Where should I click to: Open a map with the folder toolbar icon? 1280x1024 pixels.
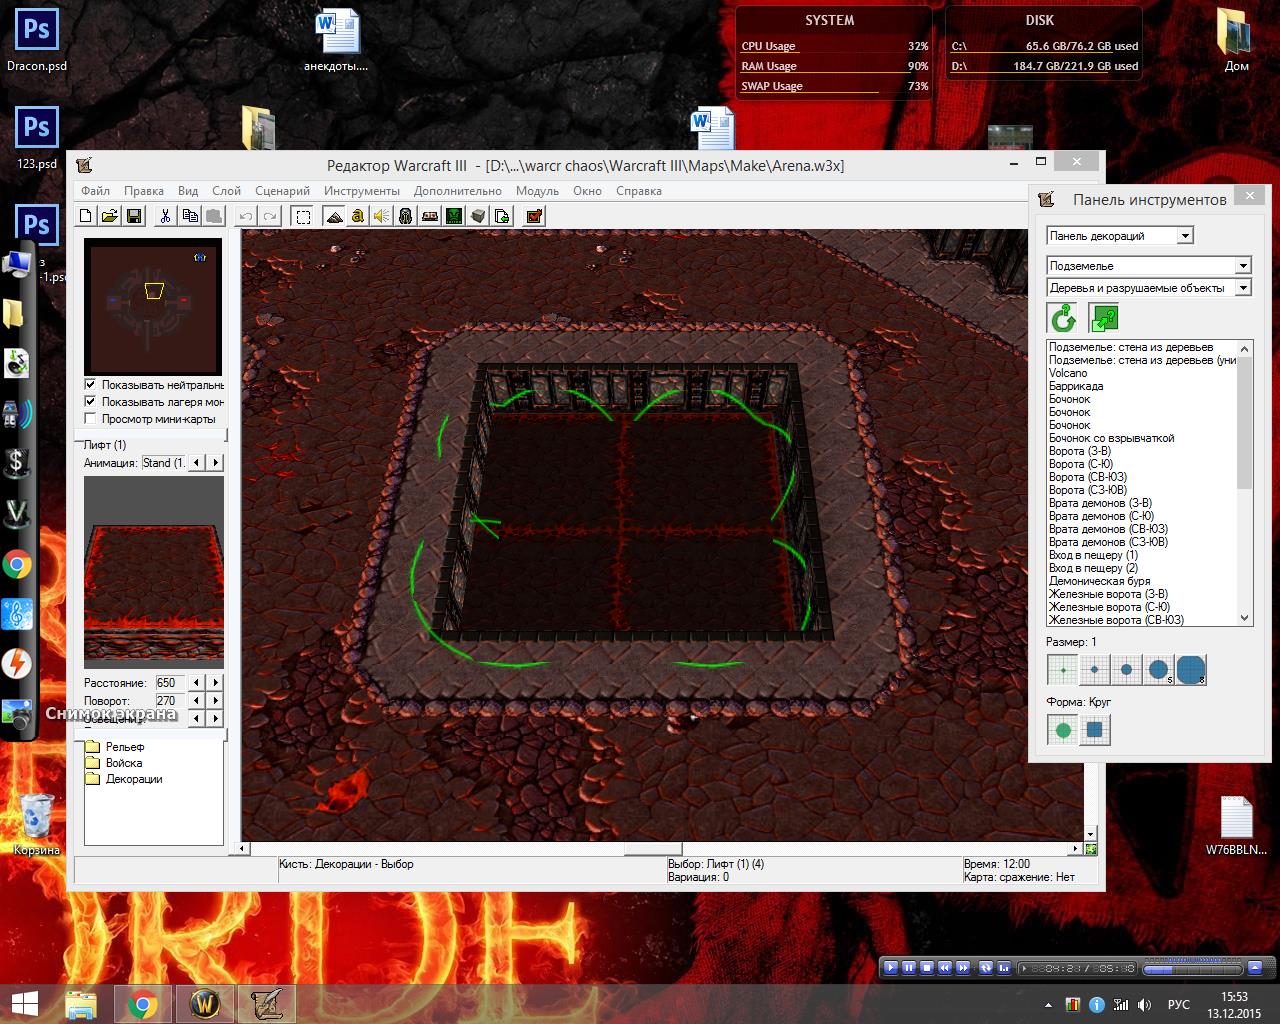(x=110, y=216)
